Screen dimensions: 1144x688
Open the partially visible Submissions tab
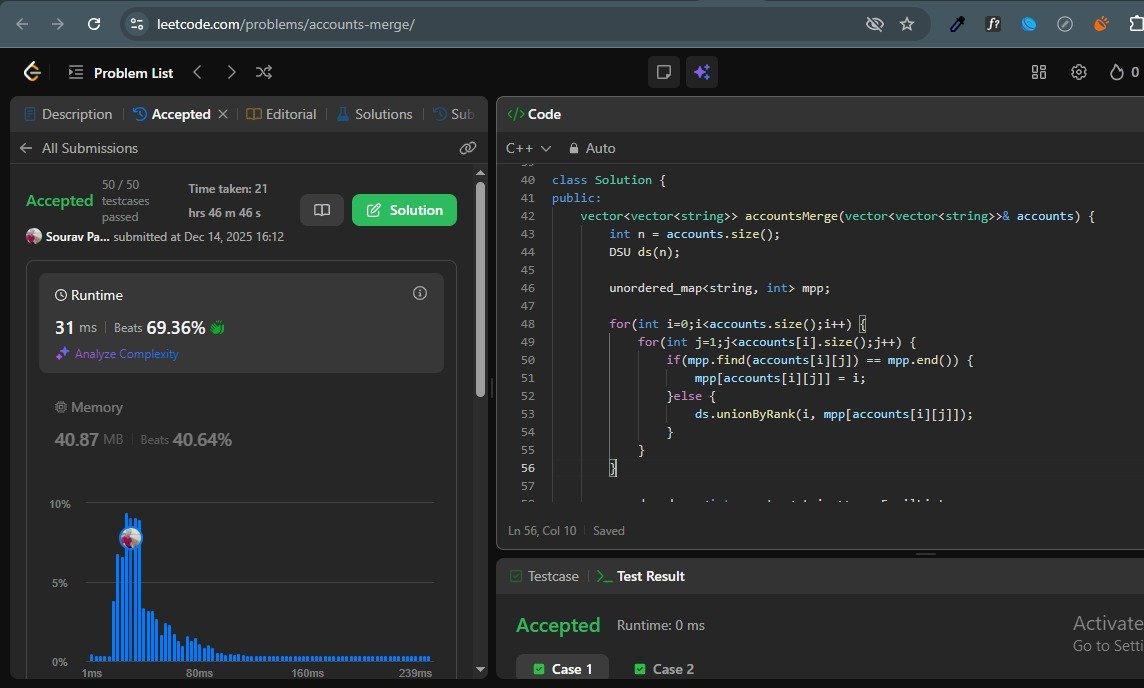[x=454, y=114]
